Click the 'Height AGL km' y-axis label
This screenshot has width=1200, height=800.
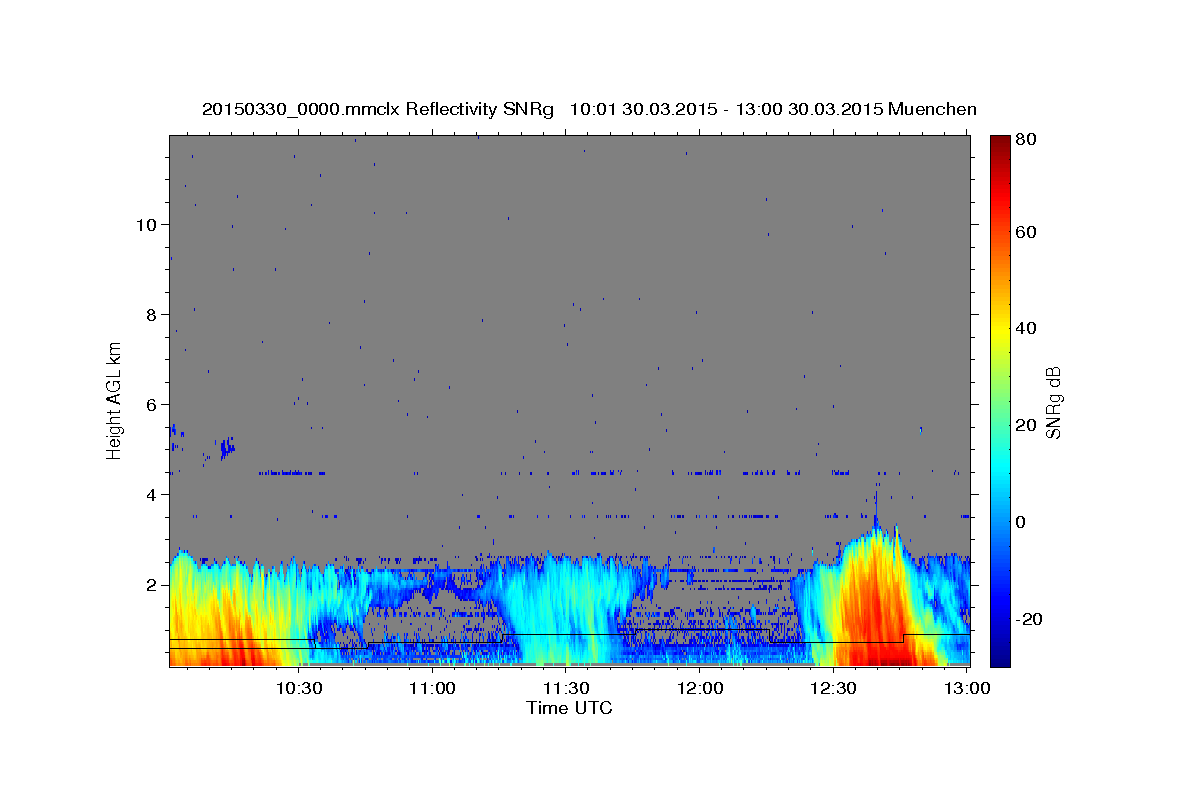(x=115, y=399)
